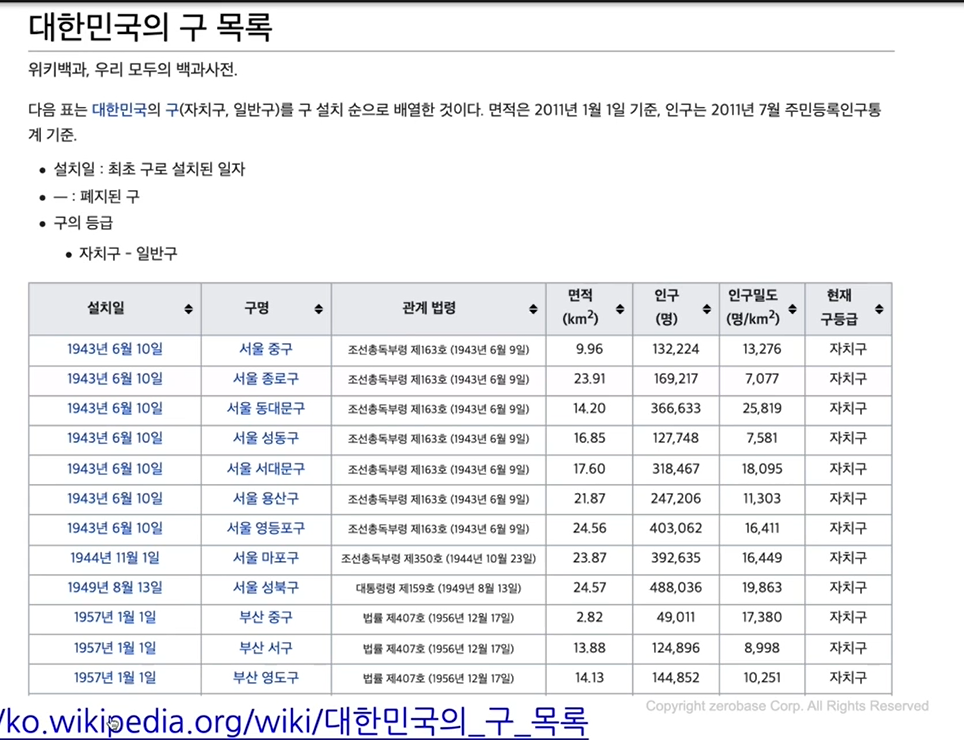Click the 인구밀도 column header text
The width and height of the screenshot is (964, 740).
click(753, 307)
